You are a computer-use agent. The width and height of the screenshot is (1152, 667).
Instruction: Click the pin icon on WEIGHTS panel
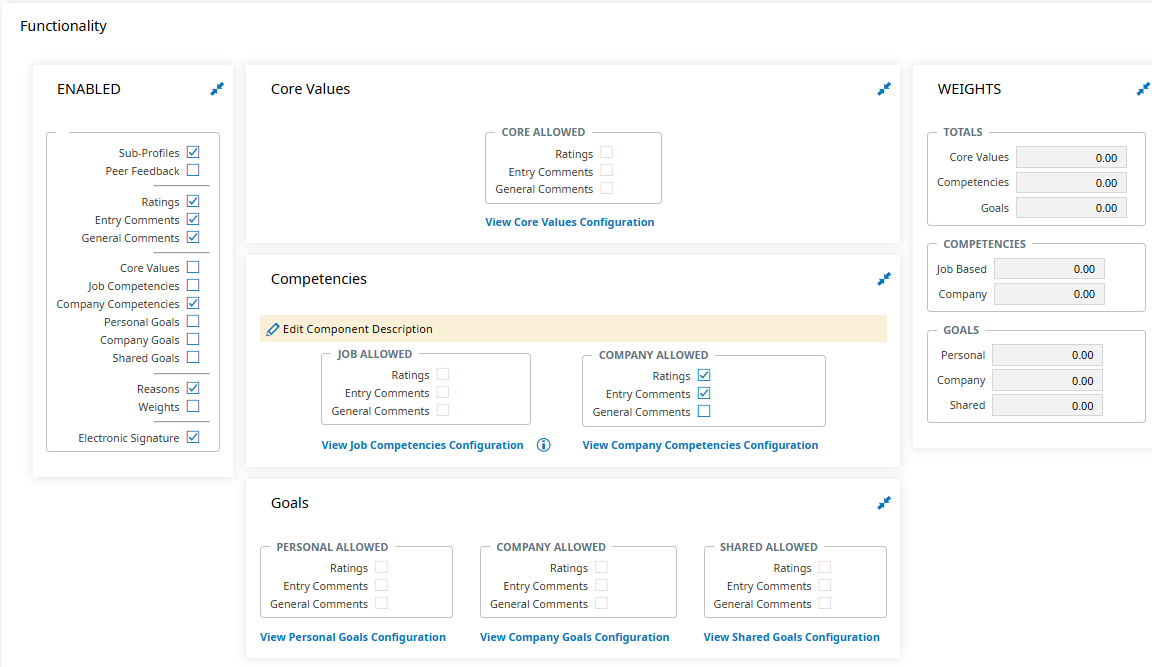tap(1143, 89)
